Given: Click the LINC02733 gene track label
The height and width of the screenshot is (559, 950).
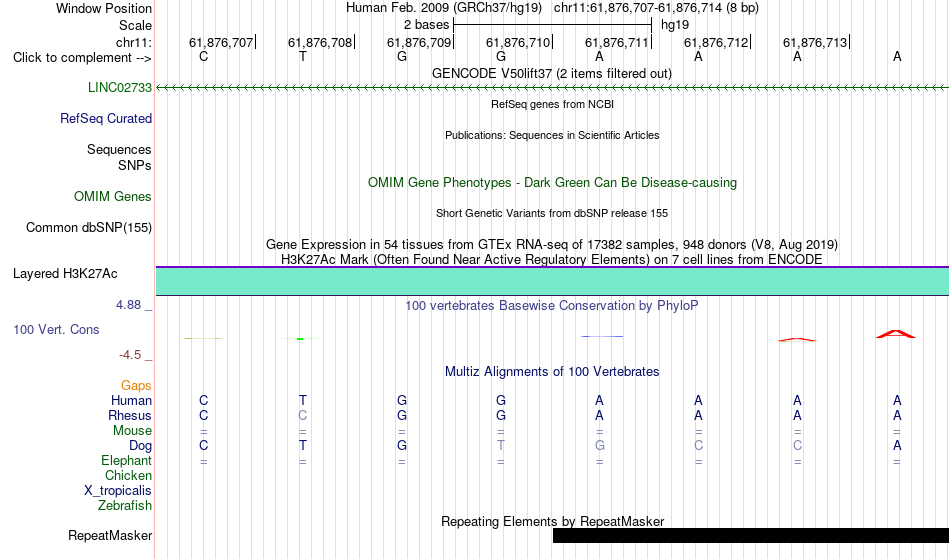Looking at the screenshot, I should (x=119, y=88).
